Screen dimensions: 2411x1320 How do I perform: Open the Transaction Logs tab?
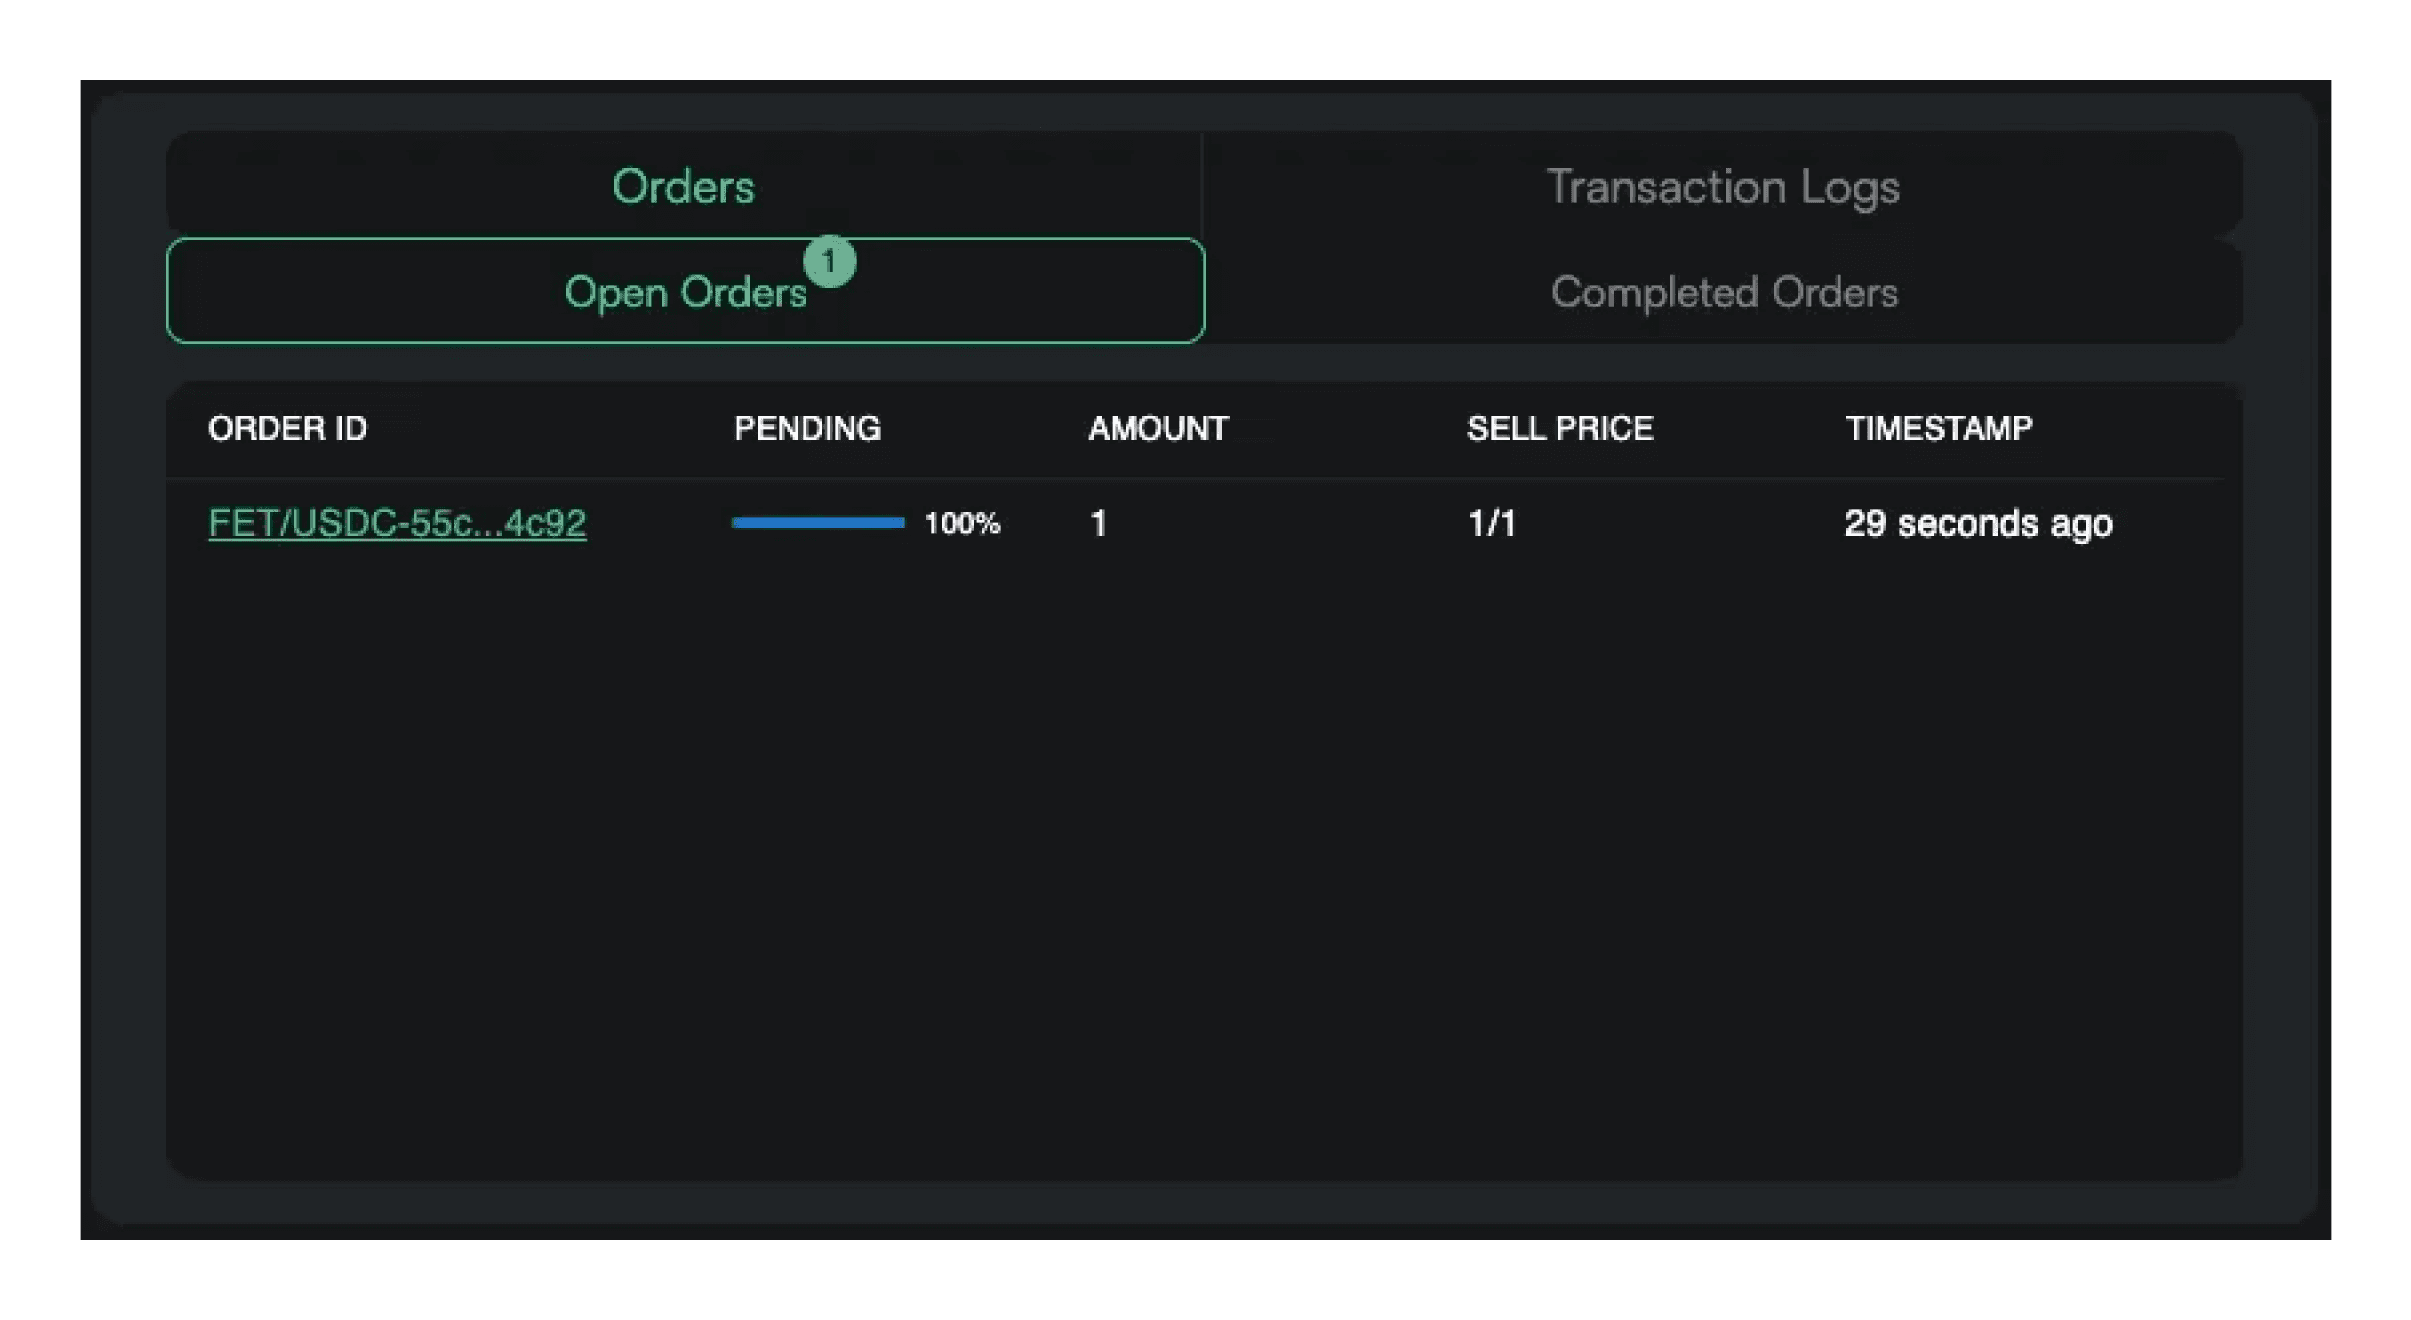(1722, 186)
